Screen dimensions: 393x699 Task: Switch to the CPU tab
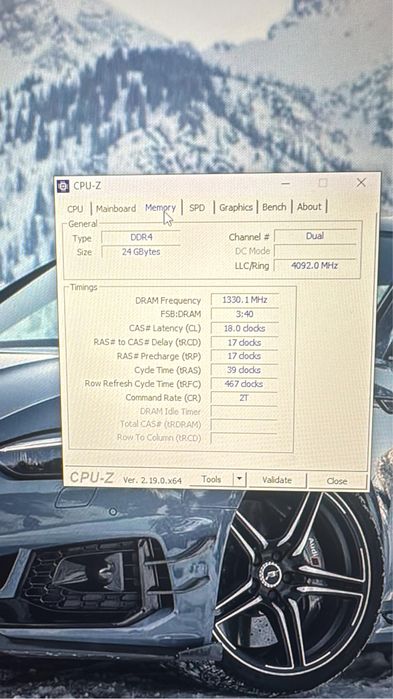point(75,209)
